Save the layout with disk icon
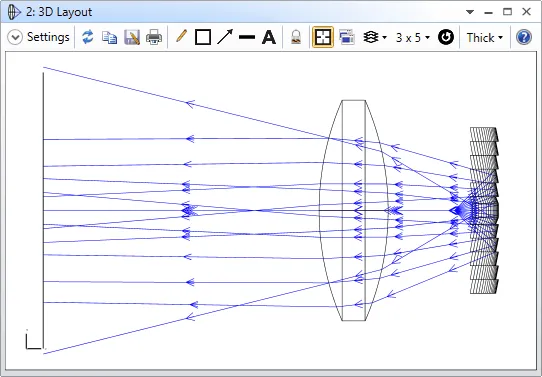The image size is (542, 377). coord(132,37)
